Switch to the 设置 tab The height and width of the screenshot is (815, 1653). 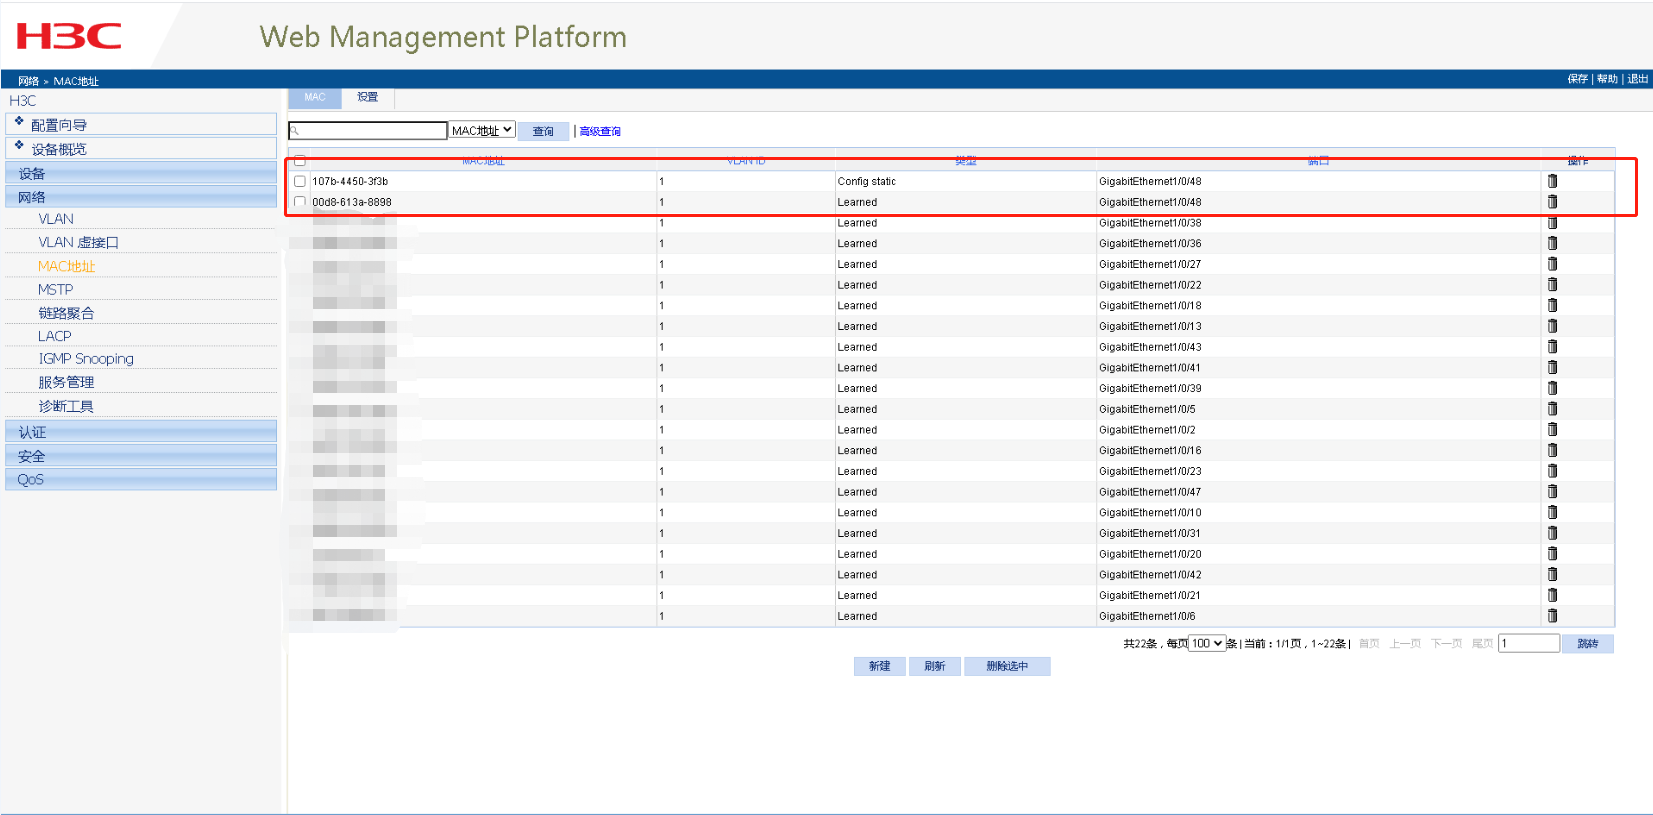click(x=368, y=97)
